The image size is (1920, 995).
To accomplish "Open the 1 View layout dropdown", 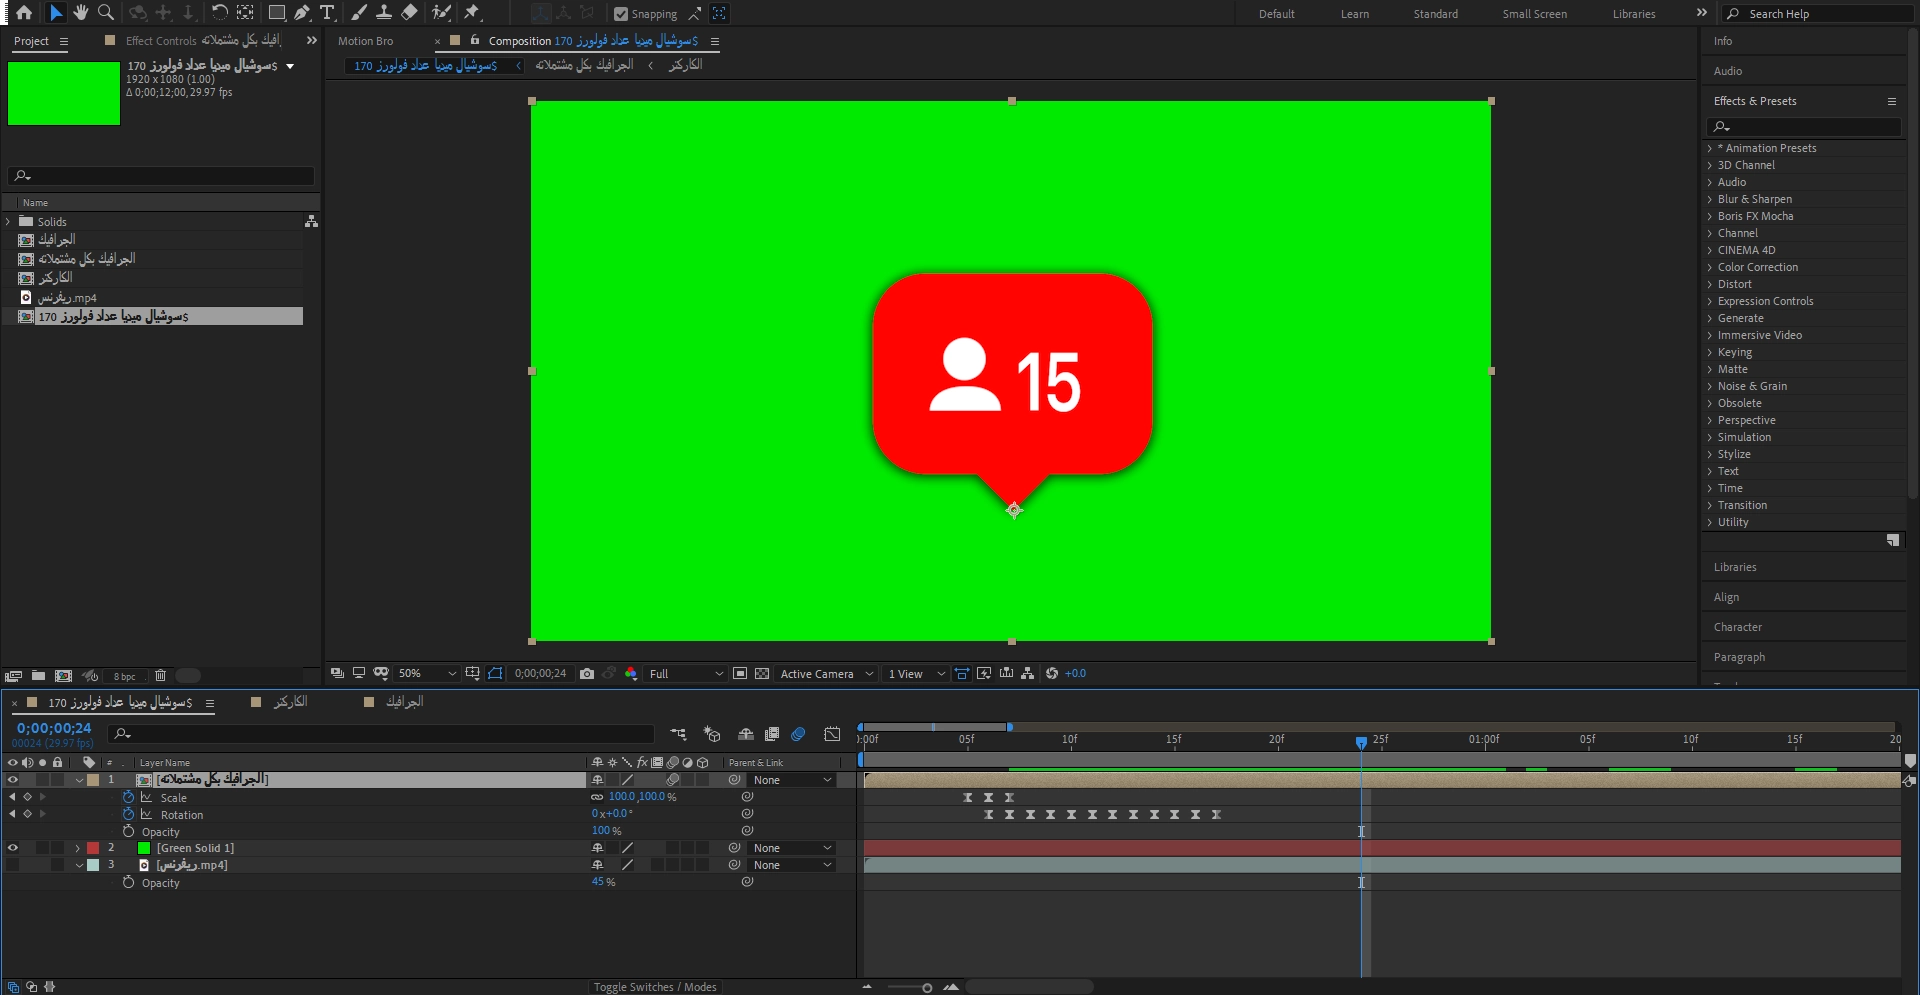I will [916, 674].
